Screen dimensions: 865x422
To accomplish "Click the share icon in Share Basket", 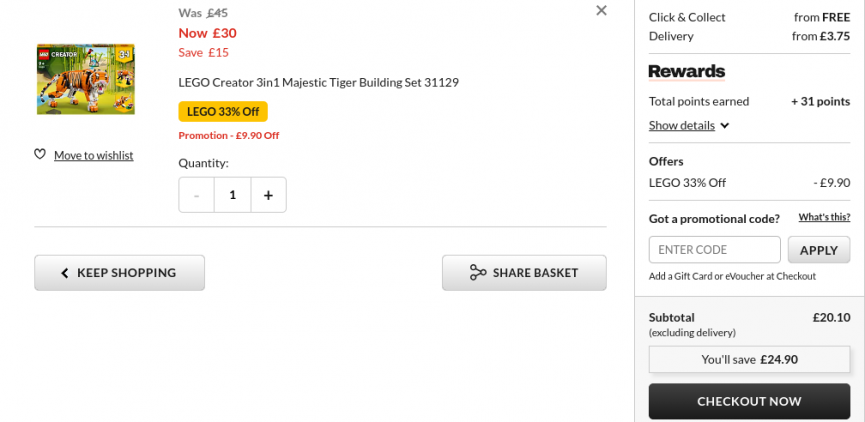I will (x=478, y=273).
